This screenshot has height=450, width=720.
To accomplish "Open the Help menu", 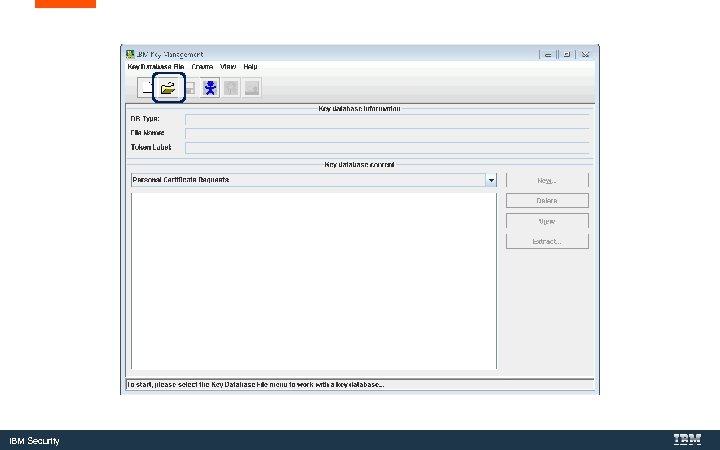I will [250, 67].
